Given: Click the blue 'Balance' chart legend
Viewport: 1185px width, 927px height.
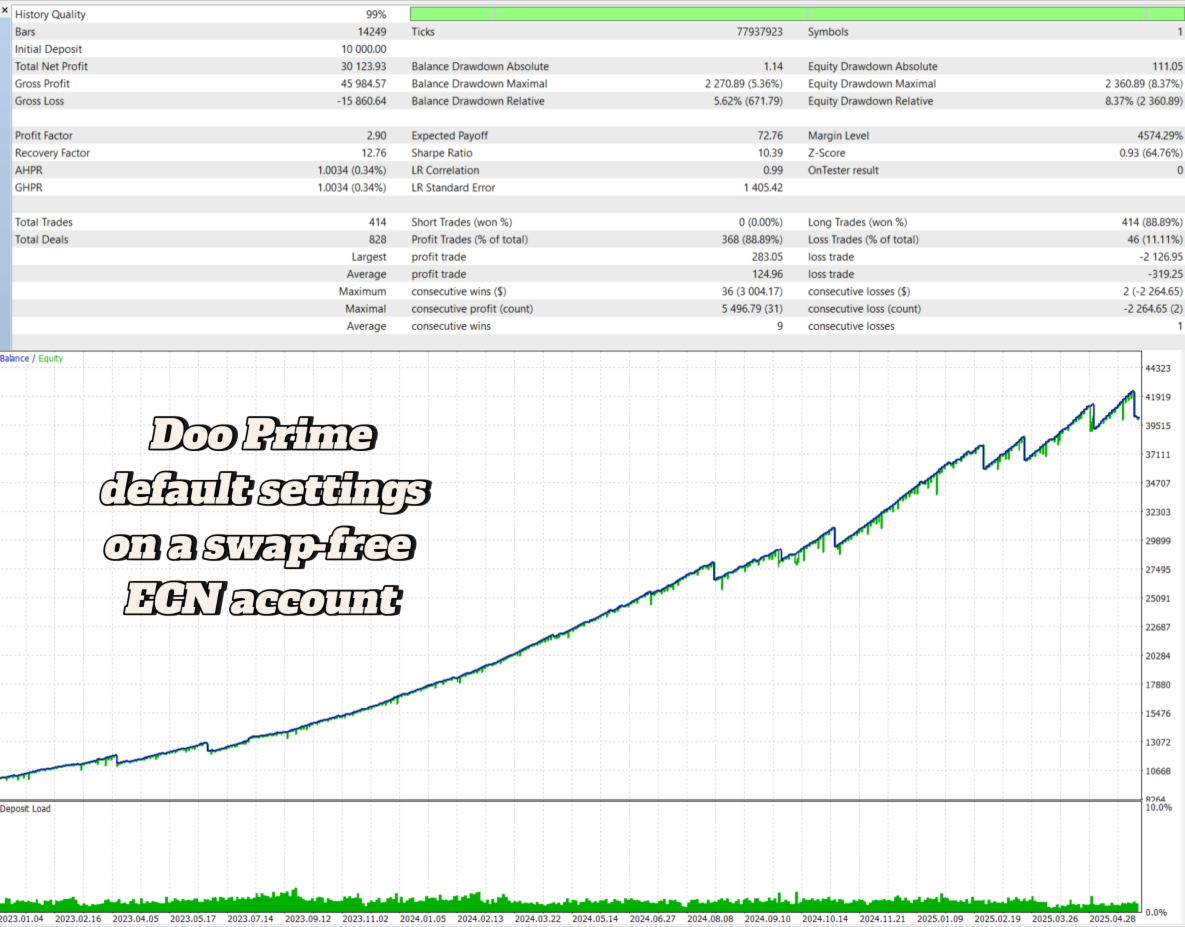Looking at the screenshot, I should coord(14,358).
